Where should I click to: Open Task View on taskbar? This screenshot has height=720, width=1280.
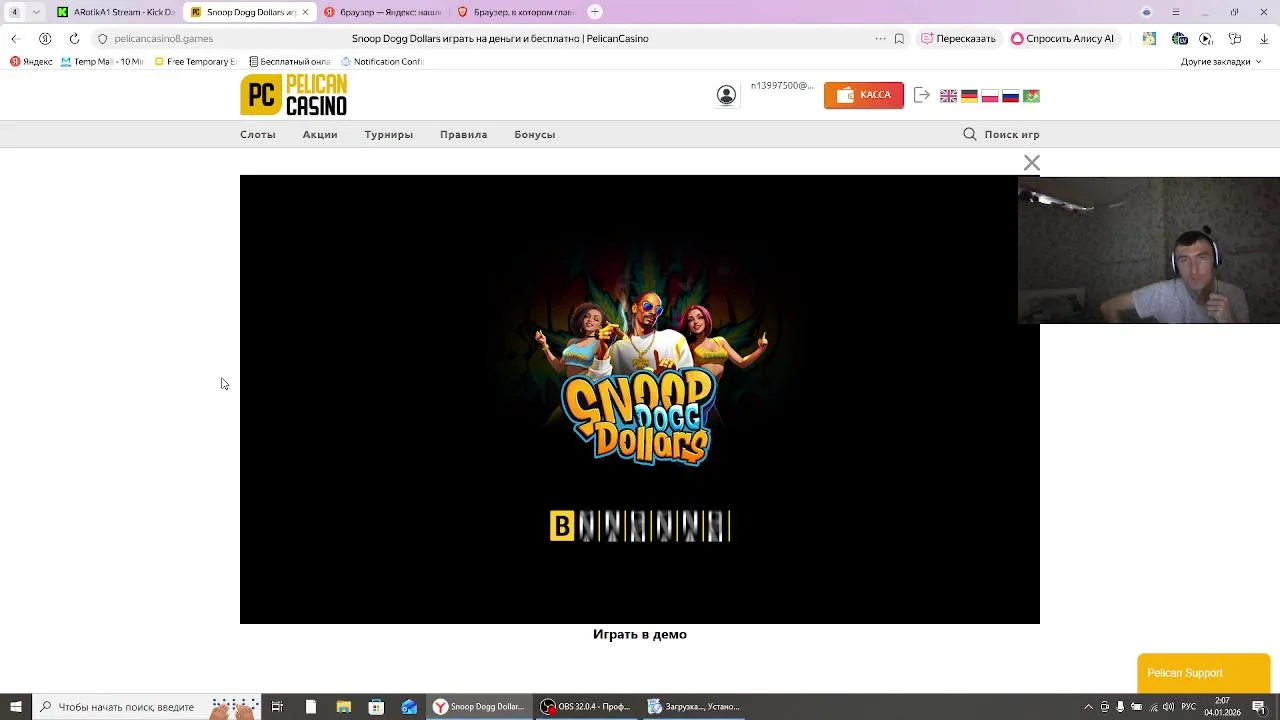click(x=277, y=707)
